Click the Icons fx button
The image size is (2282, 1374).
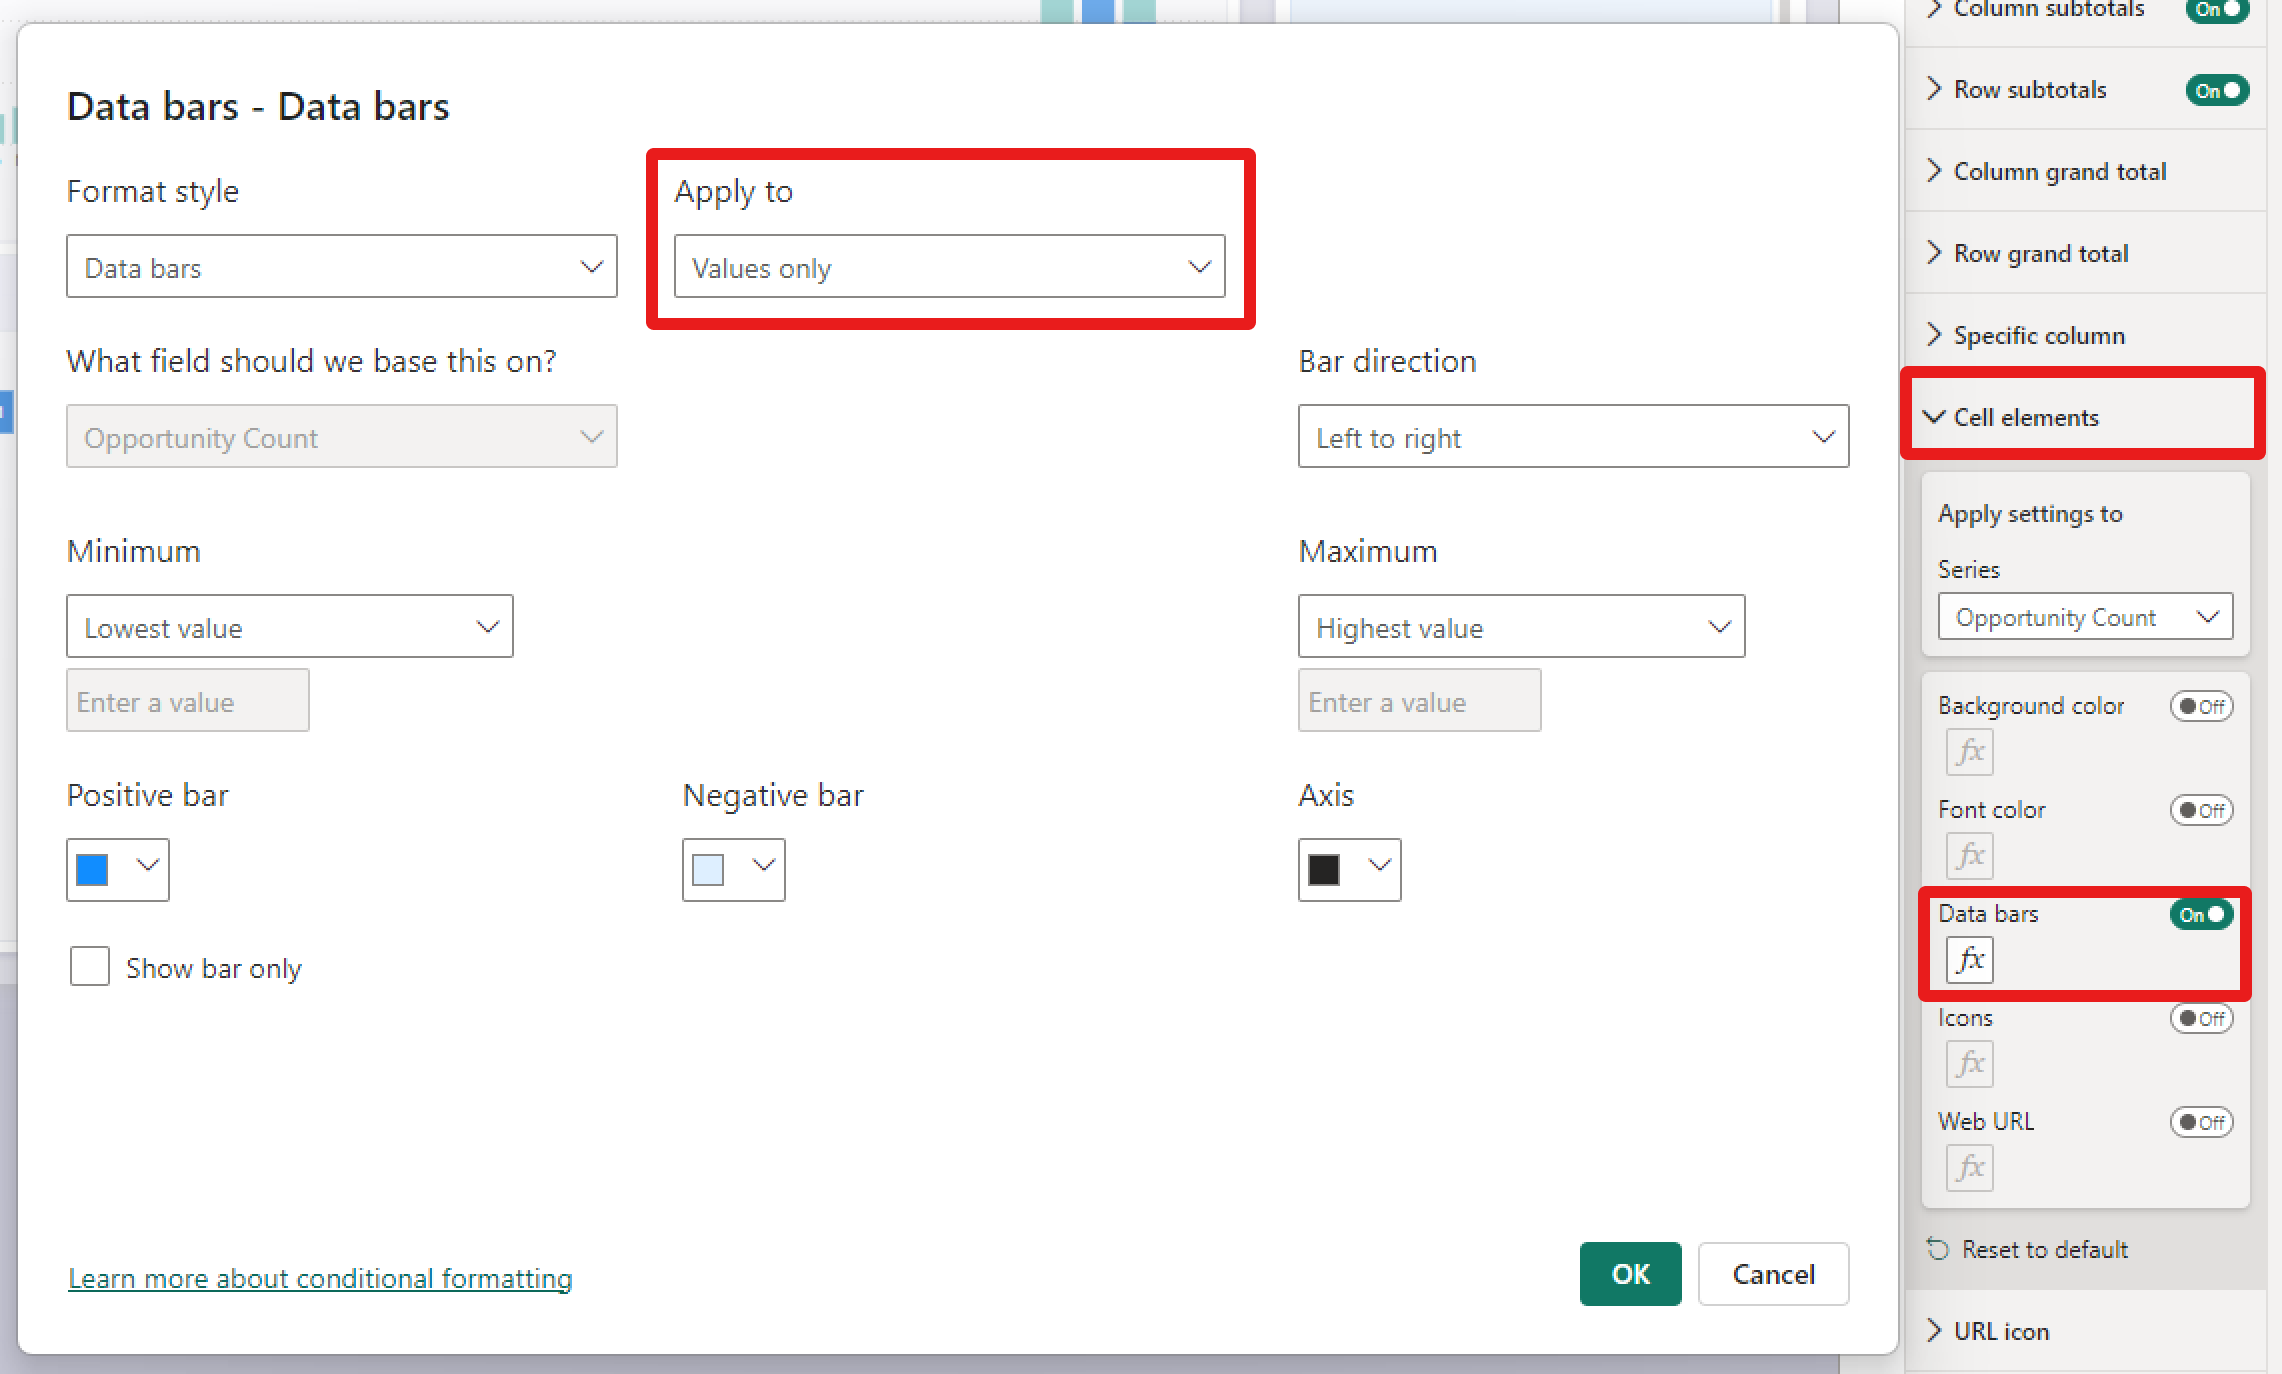(x=1969, y=1064)
